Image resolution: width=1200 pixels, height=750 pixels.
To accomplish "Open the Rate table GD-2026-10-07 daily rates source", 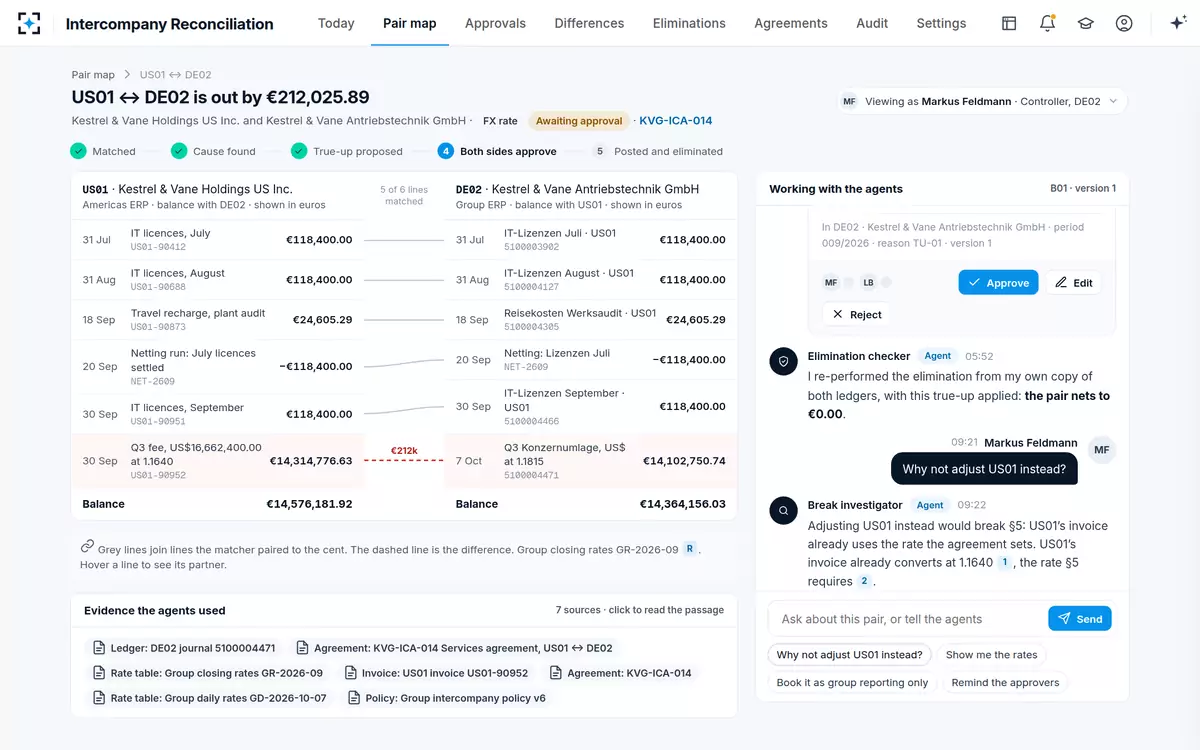I will pos(209,698).
